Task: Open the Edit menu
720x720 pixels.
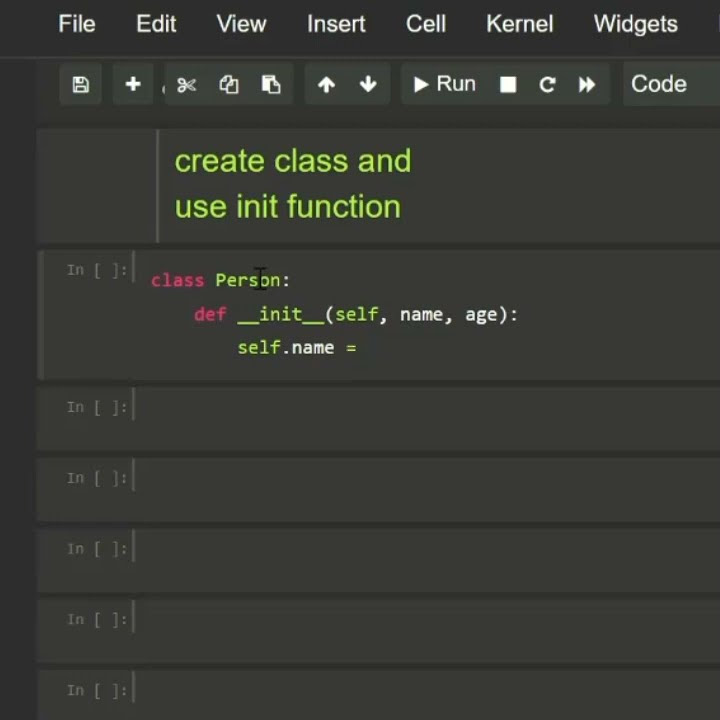Action: pos(156,24)
